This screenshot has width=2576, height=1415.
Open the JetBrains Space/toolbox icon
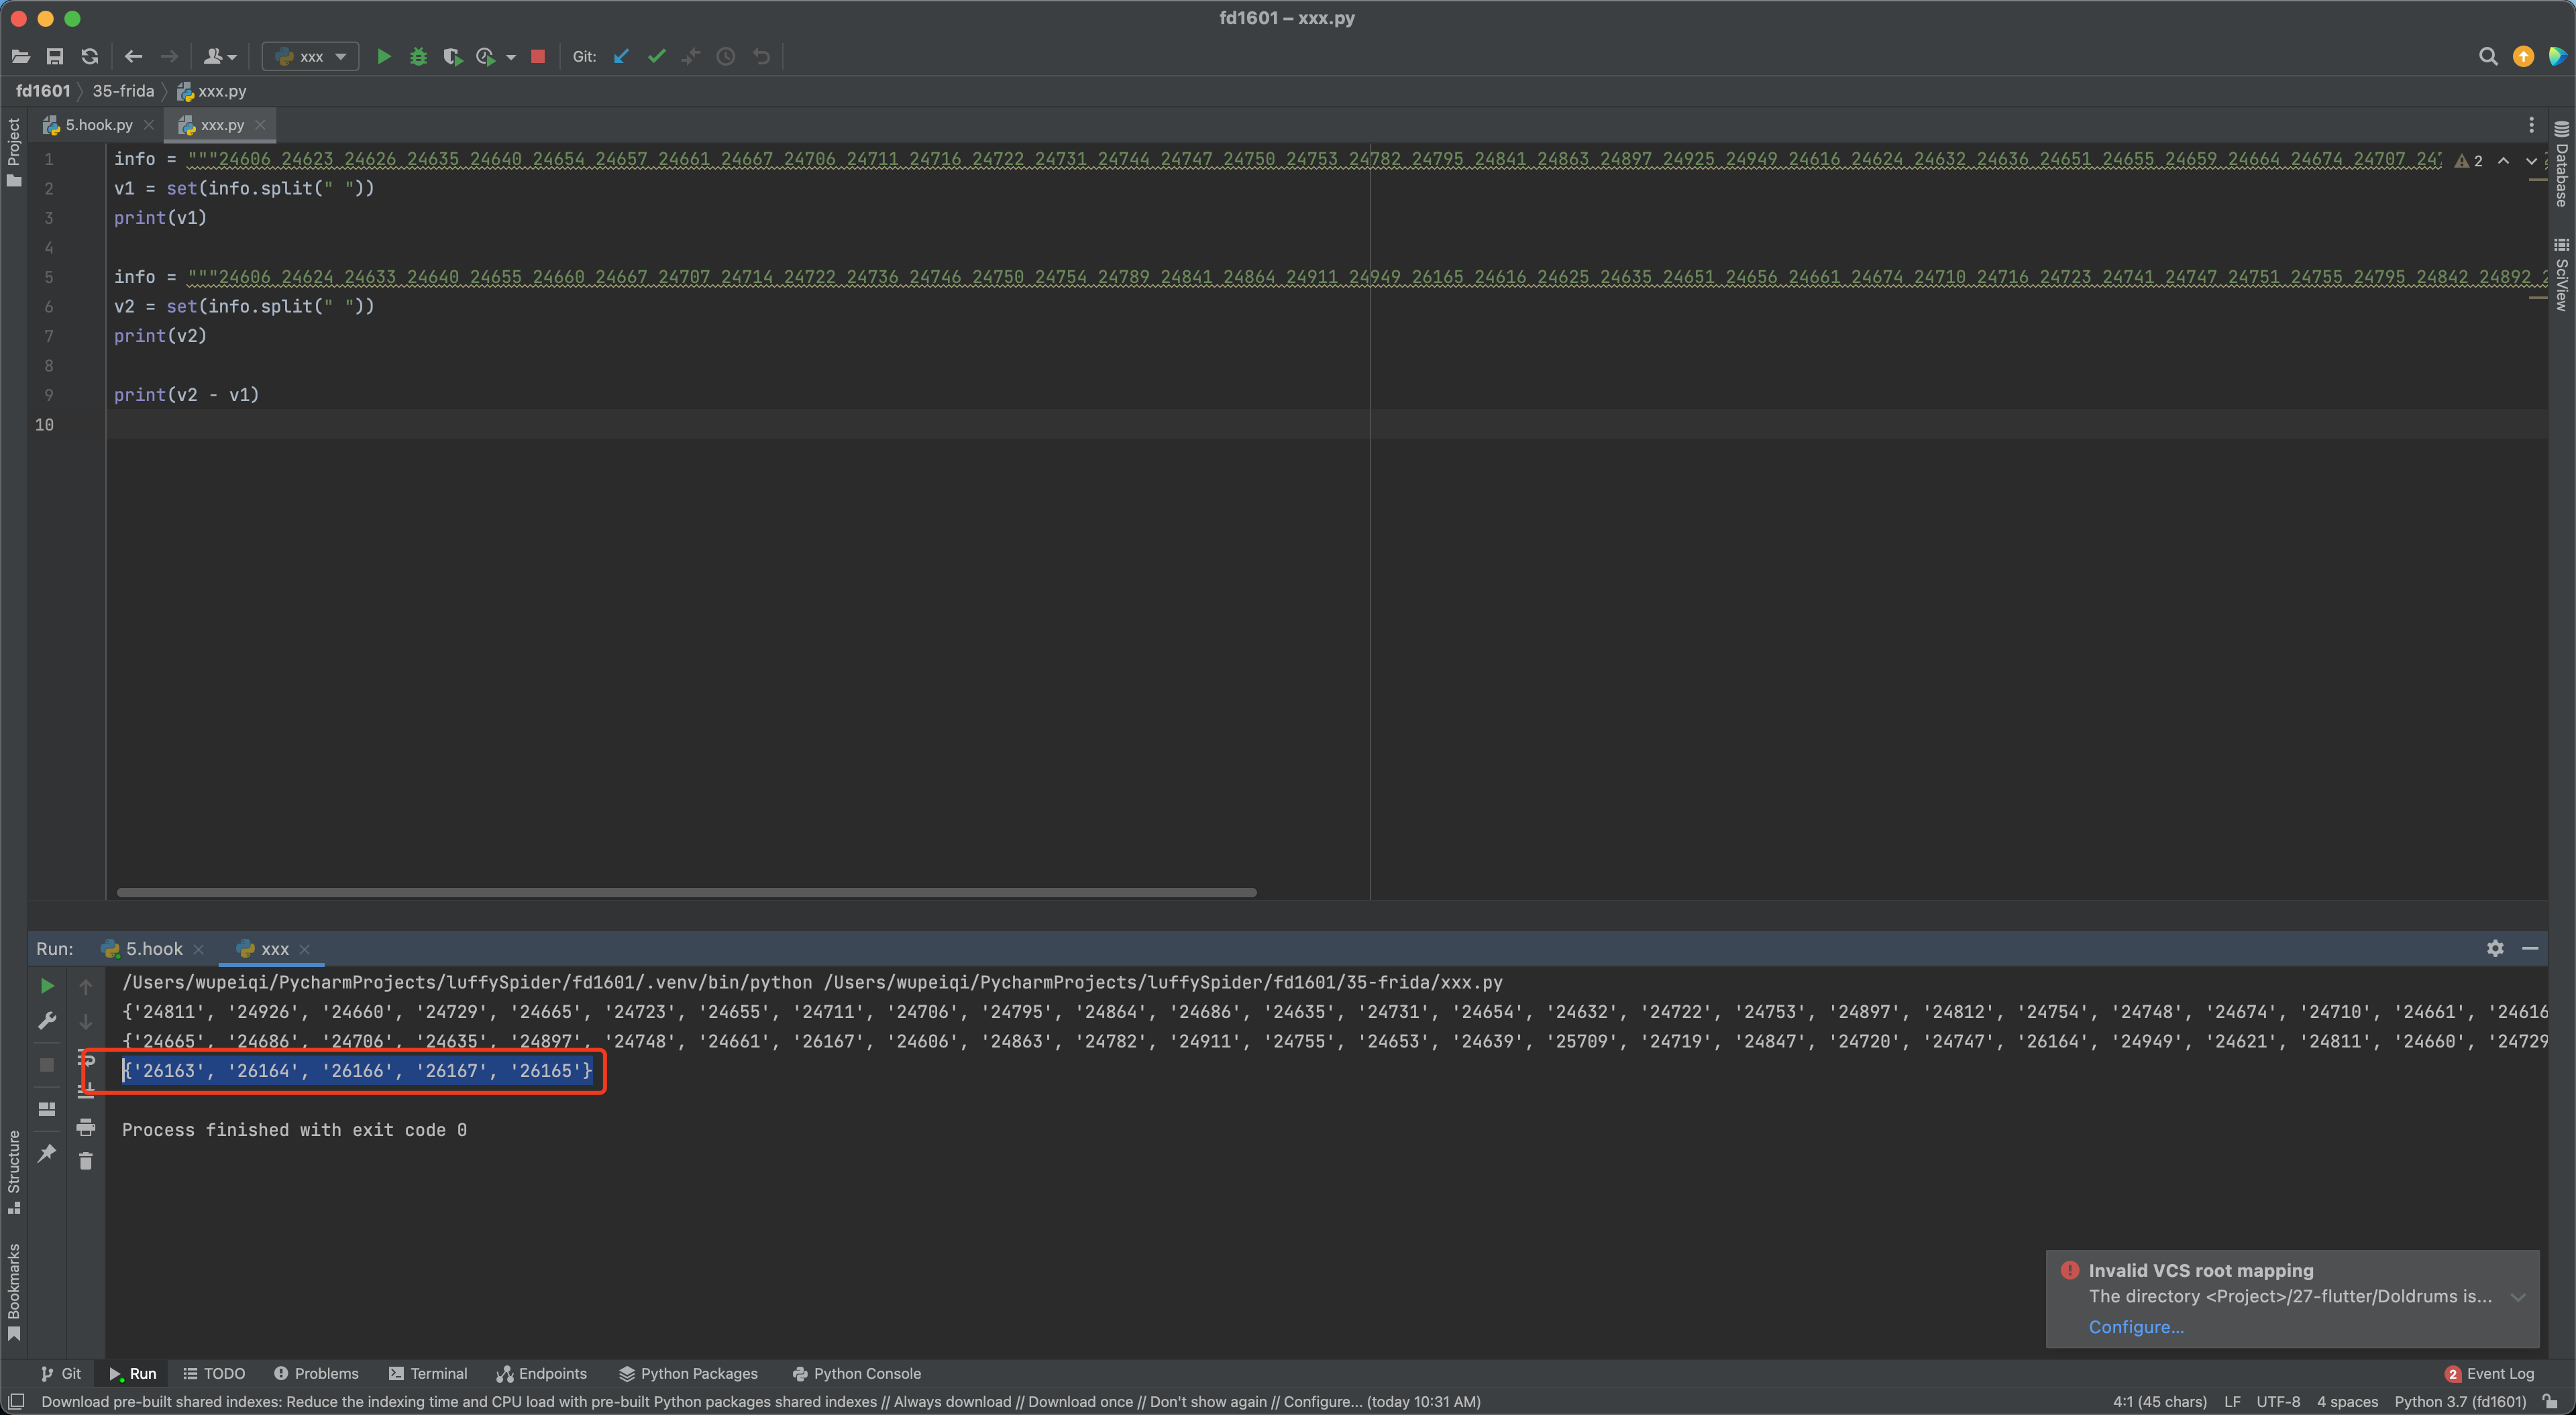2557,57
